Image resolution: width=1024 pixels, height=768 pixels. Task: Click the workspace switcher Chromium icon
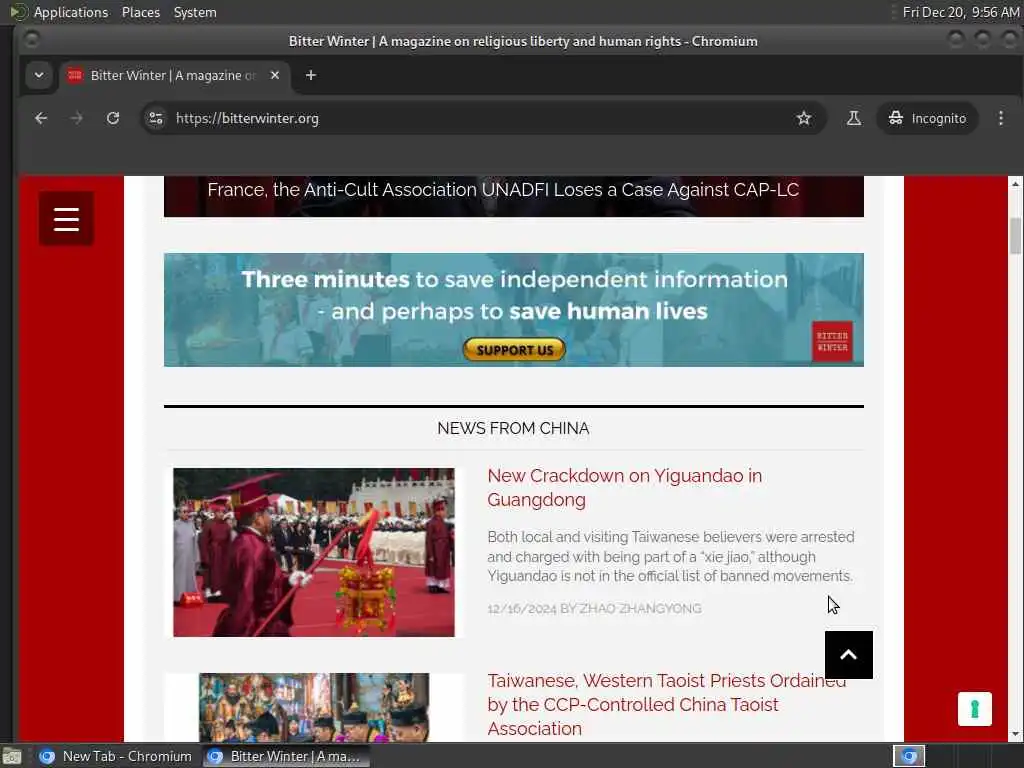(x=909, y=756)
